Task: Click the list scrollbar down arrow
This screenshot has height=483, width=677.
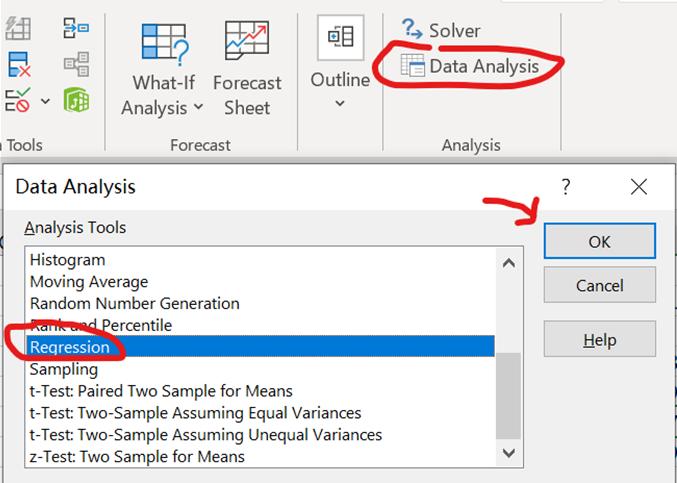Action: (509, 453)
